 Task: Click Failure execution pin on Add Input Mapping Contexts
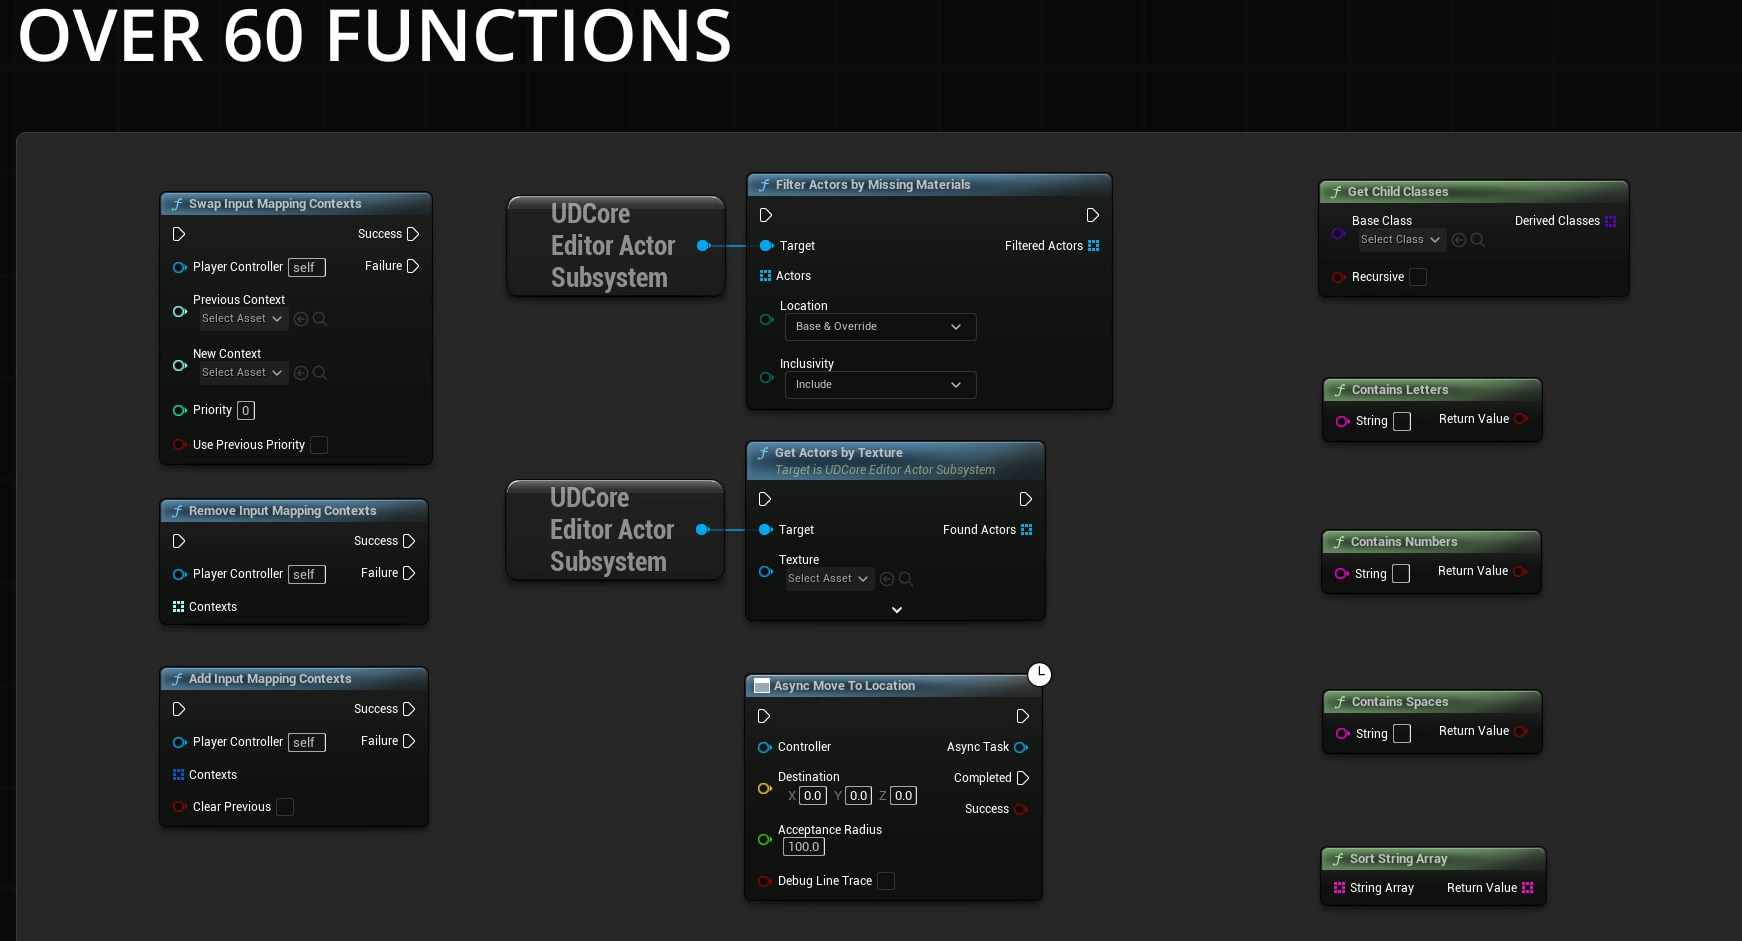pyautogui.click(x=408, y=741)
